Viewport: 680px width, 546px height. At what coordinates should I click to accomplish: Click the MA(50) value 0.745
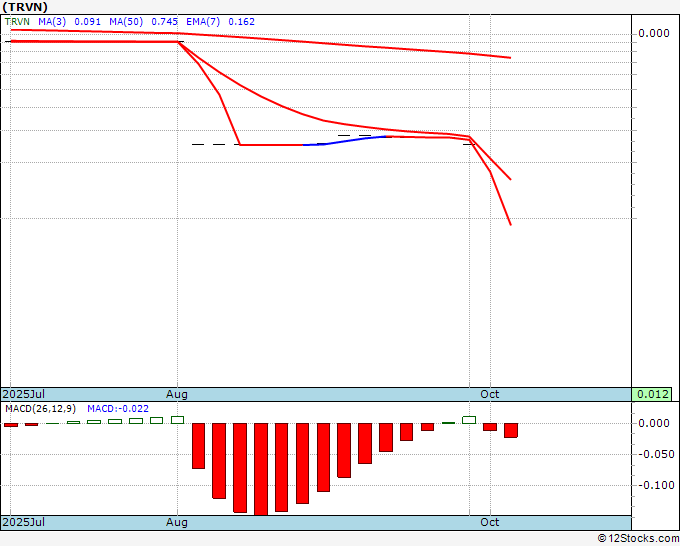[164, 22]
